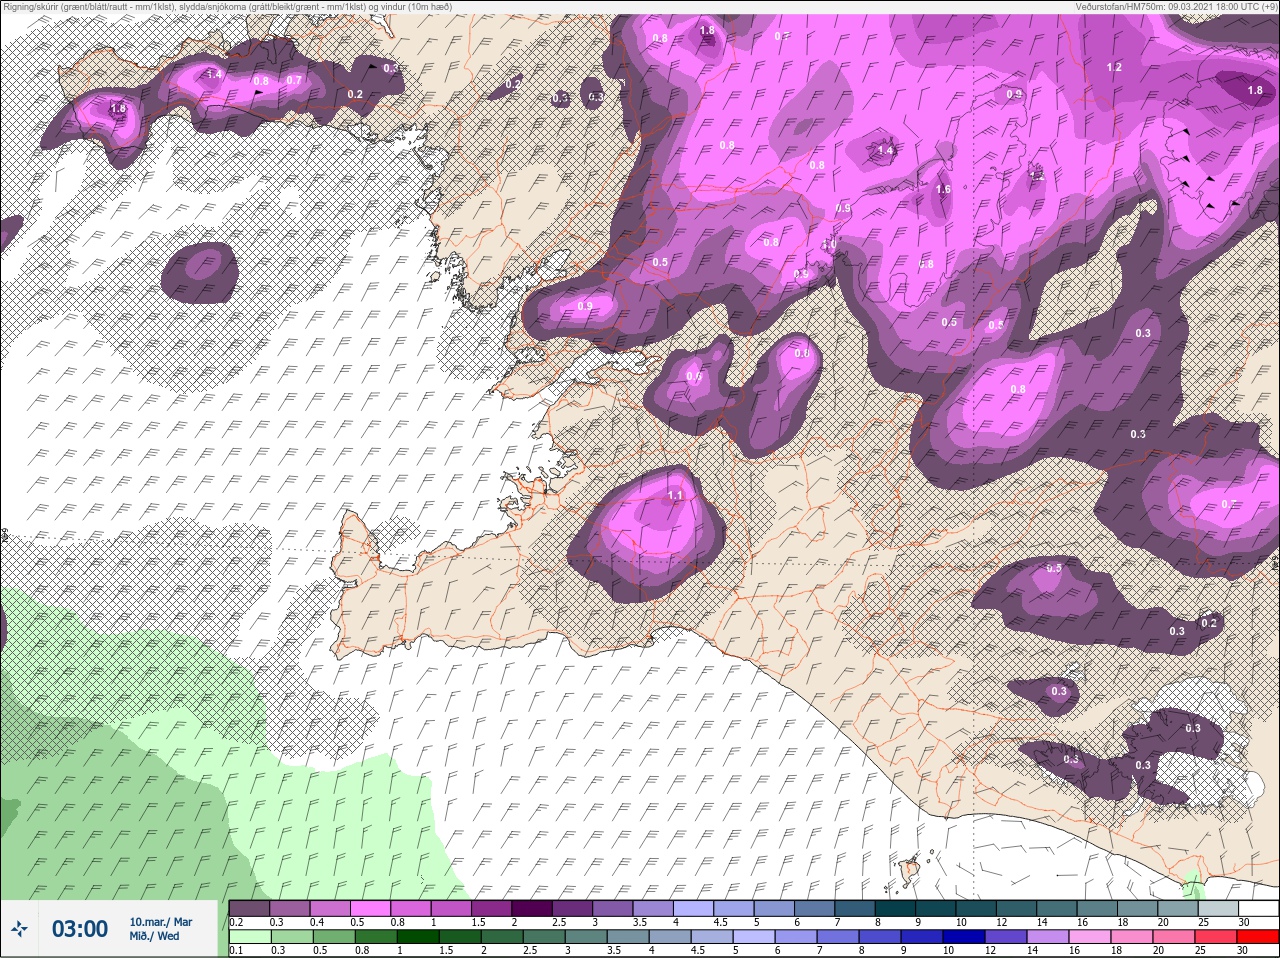Select the snow scale swatch labeled 1
The image size is (1280, 958).
[x=451, y=908]
